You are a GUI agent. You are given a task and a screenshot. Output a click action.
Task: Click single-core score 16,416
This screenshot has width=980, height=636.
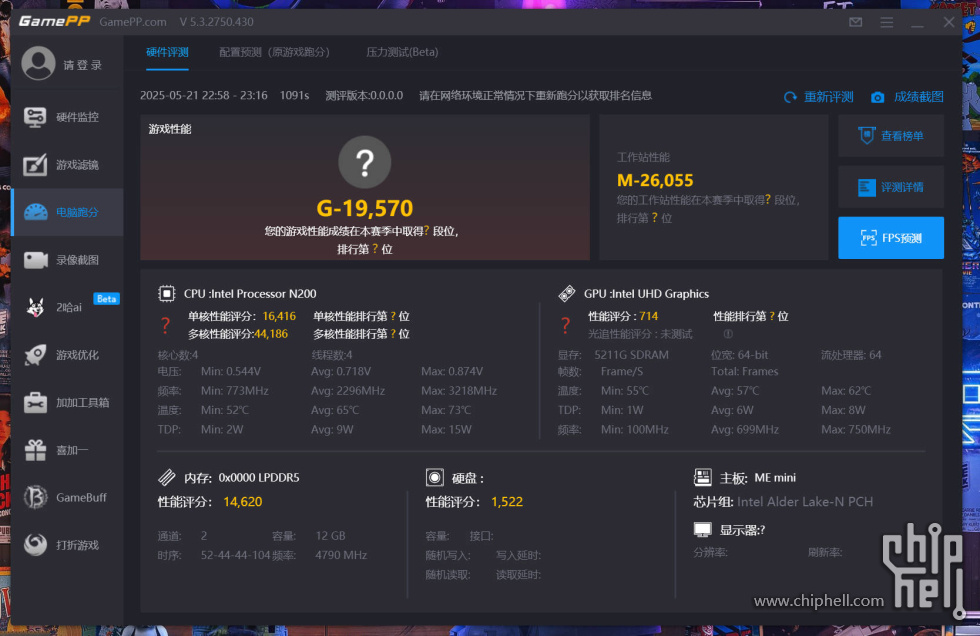[x=279, y=317]
